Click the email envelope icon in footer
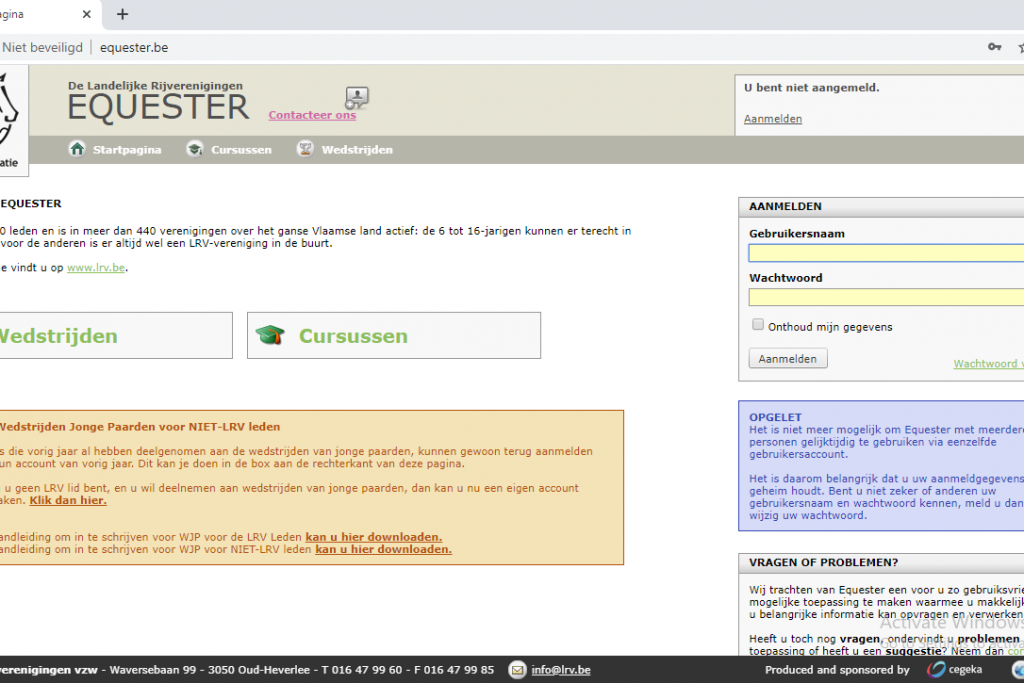Screen dimensions: 1024x683 517,670
